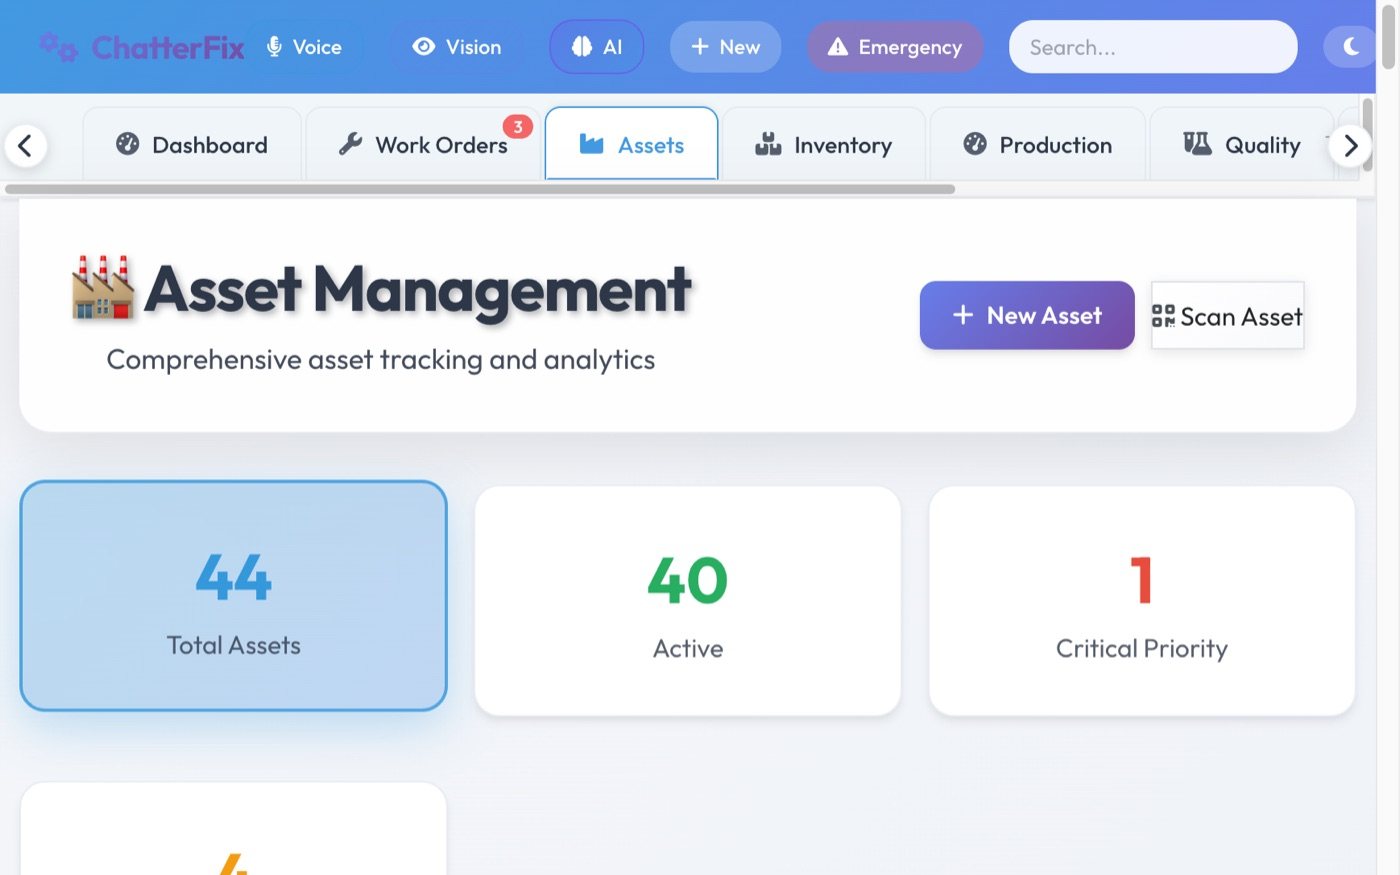Activate the Voice microphone button
This screenshot has height=875, width=1400.
click(304, 47)
